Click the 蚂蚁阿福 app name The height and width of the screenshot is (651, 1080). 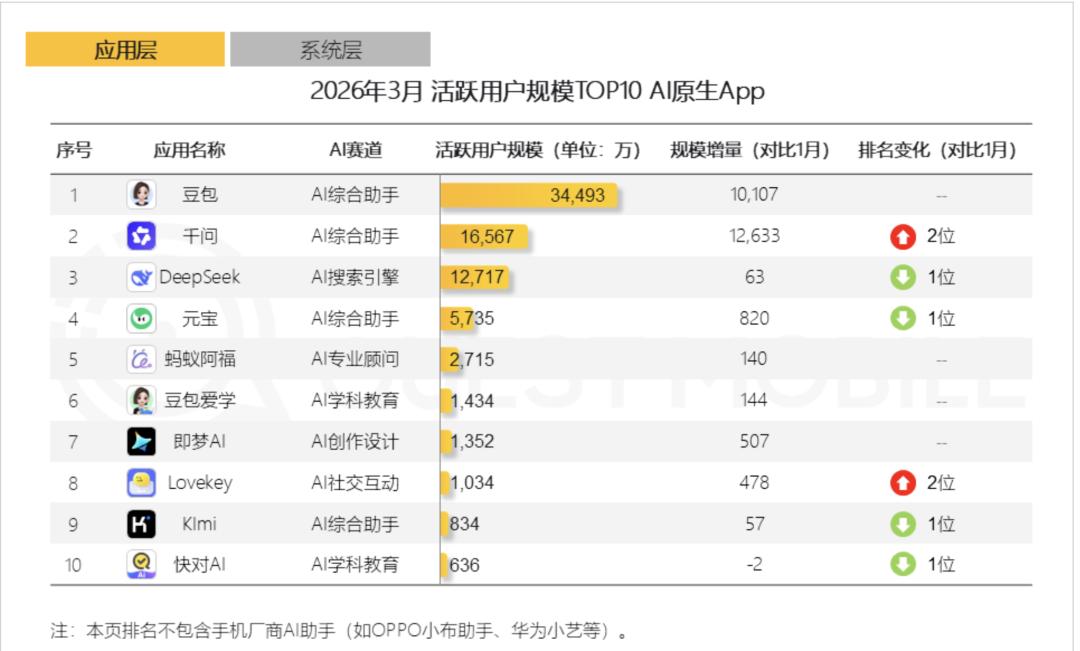pyautogui.click(x=200, y=359)
